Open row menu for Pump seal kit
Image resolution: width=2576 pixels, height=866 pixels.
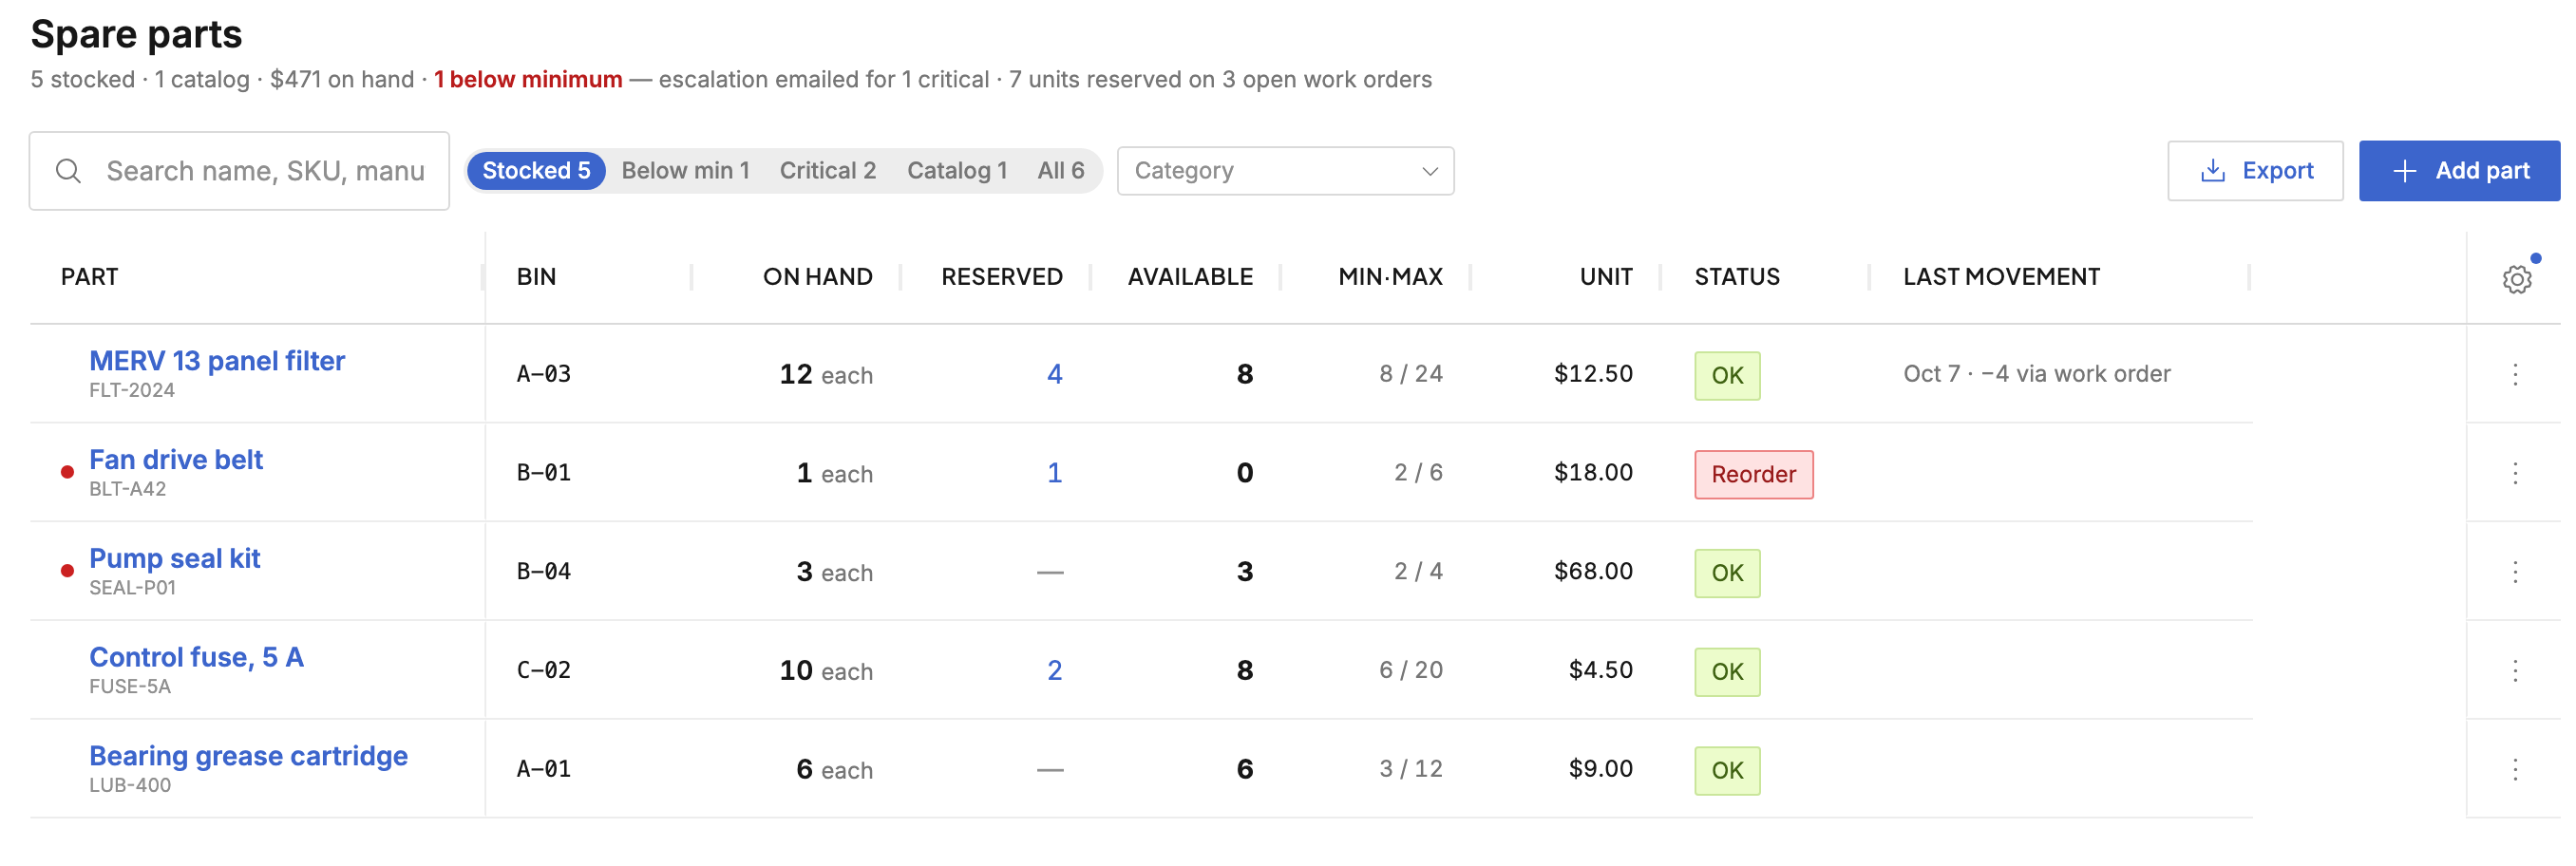(2514, 572)
